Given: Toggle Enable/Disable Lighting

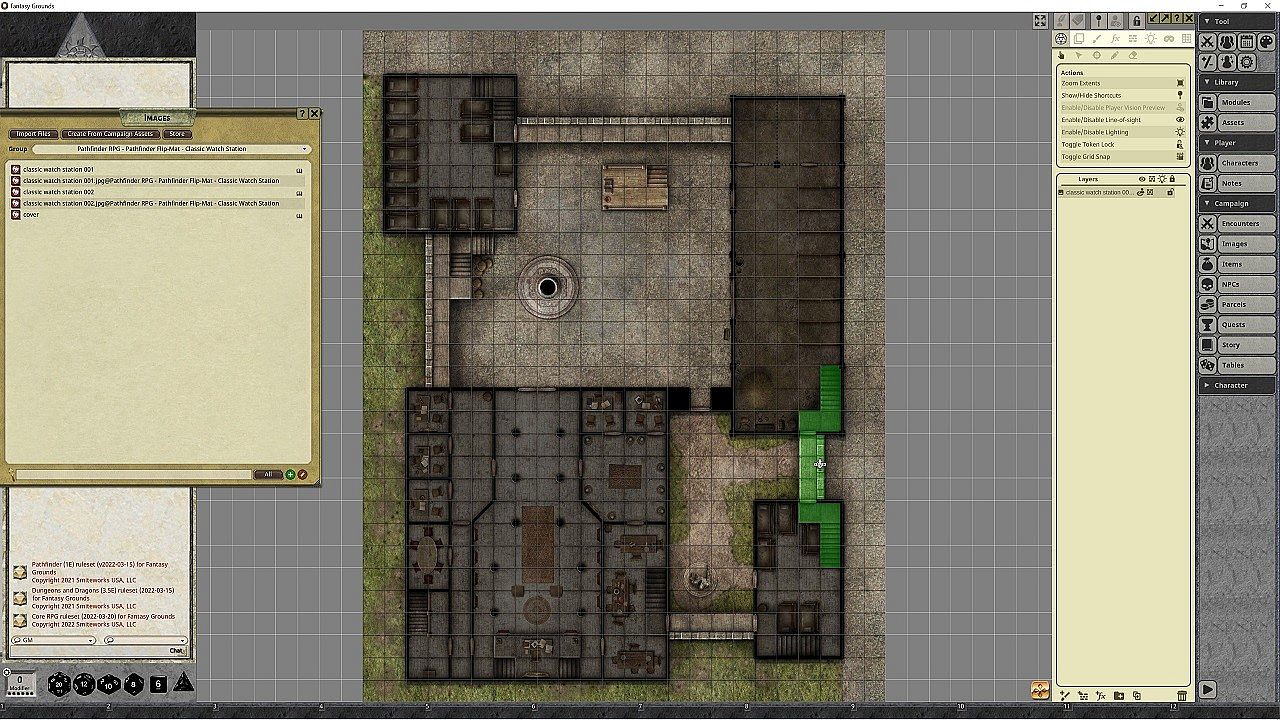Looking at the screenshot, I should coord(1122,132).
